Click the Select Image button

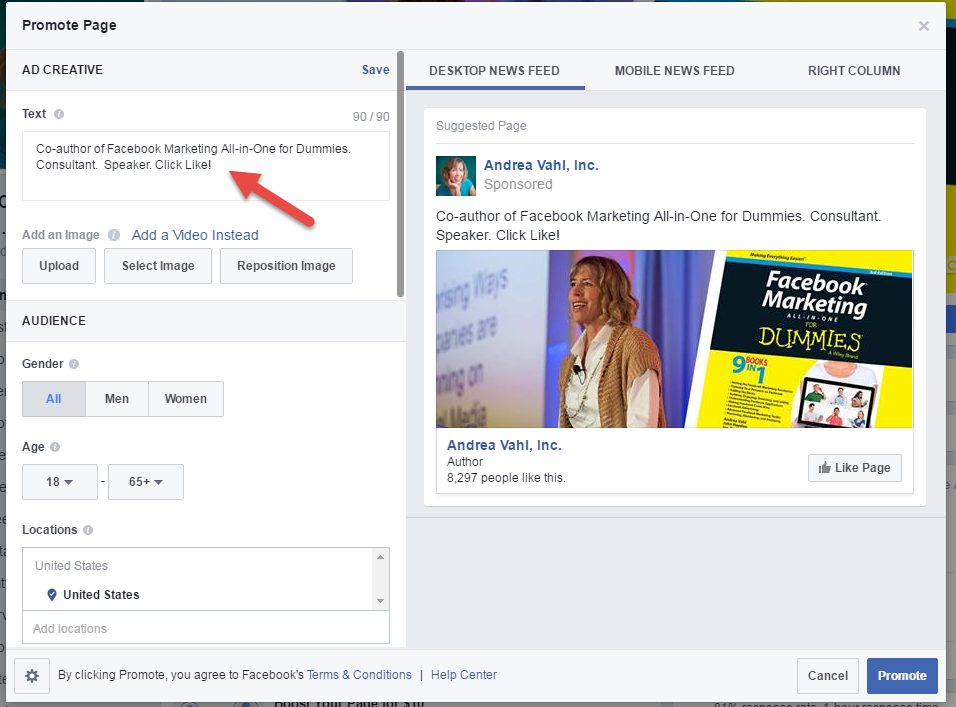tap(158, 266)
